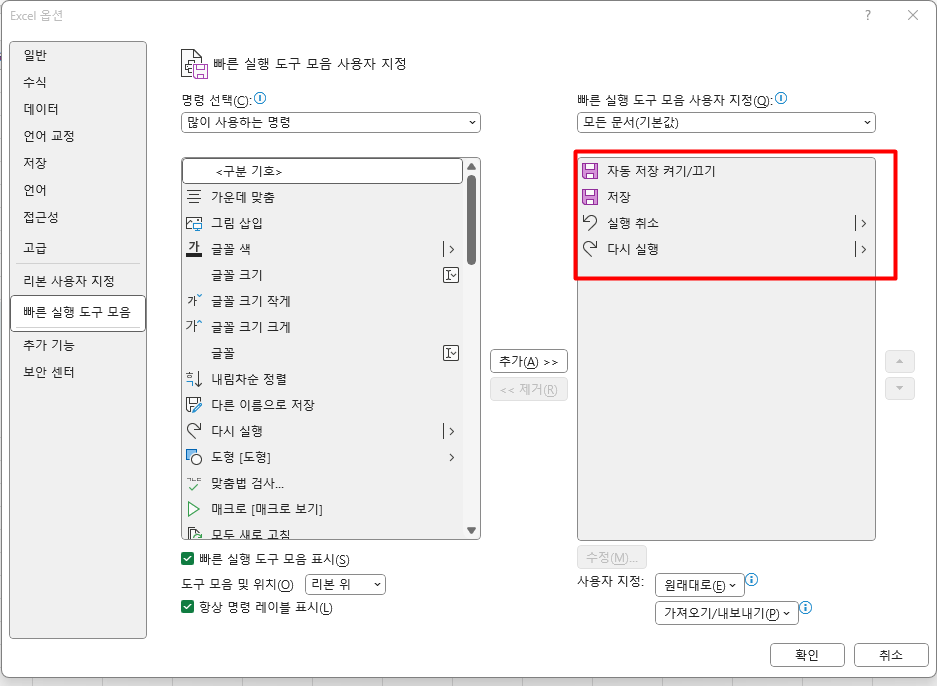Click the 저장 icon in toolbar list

590,197
